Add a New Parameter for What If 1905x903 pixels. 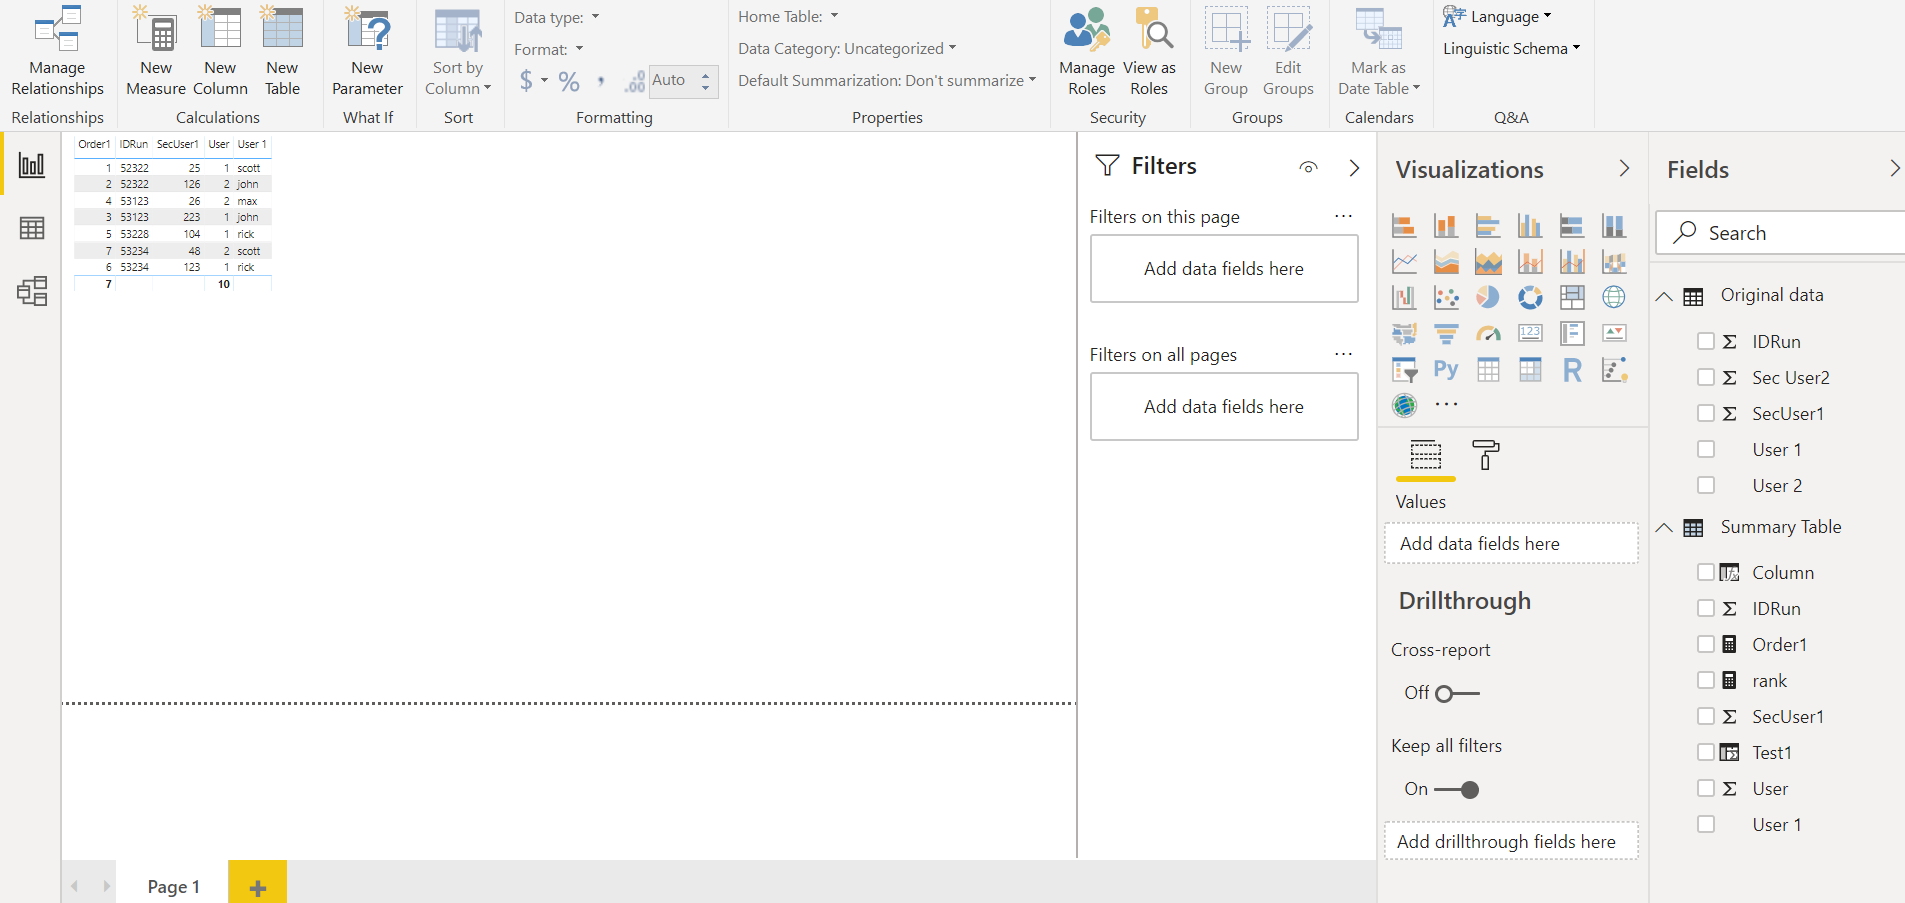(367, 52)
